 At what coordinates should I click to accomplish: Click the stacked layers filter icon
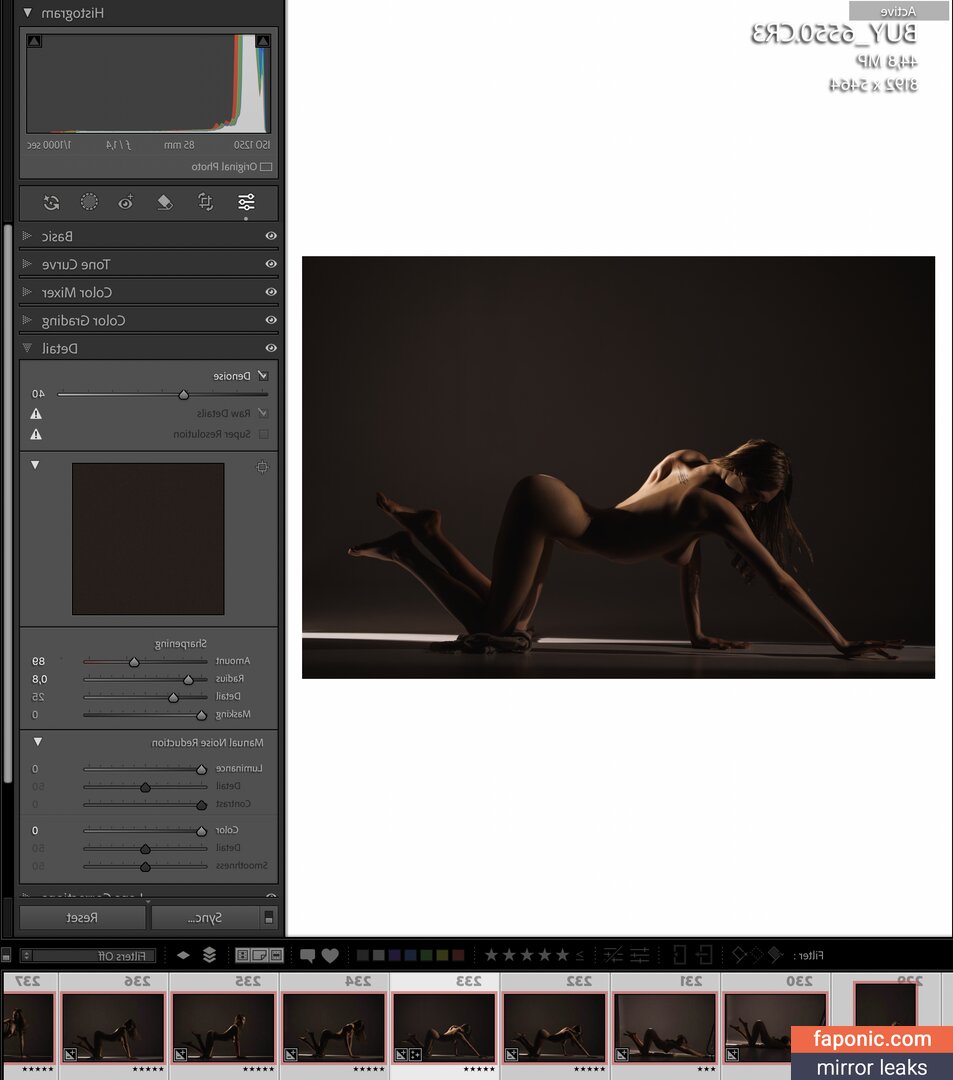tap(209, 955)
